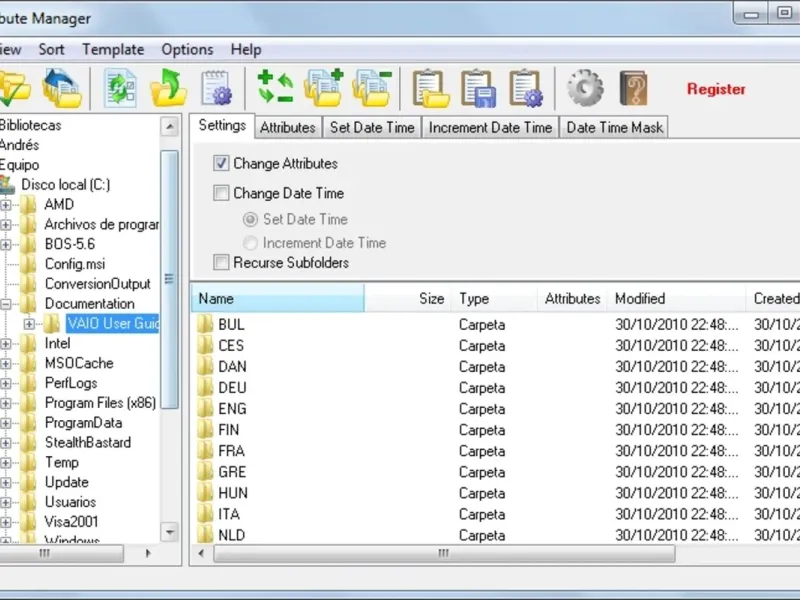Select the Increment Date Time radio button

(x=250, y=243)
